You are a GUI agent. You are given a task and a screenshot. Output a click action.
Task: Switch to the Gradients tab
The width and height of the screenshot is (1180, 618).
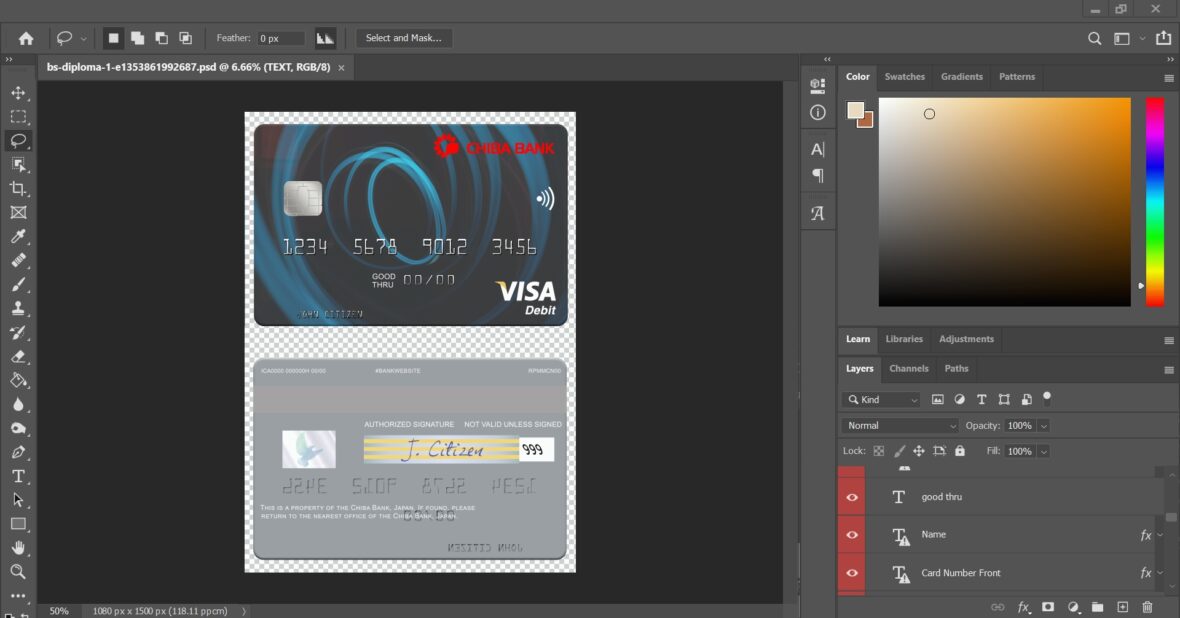(962, 77)
